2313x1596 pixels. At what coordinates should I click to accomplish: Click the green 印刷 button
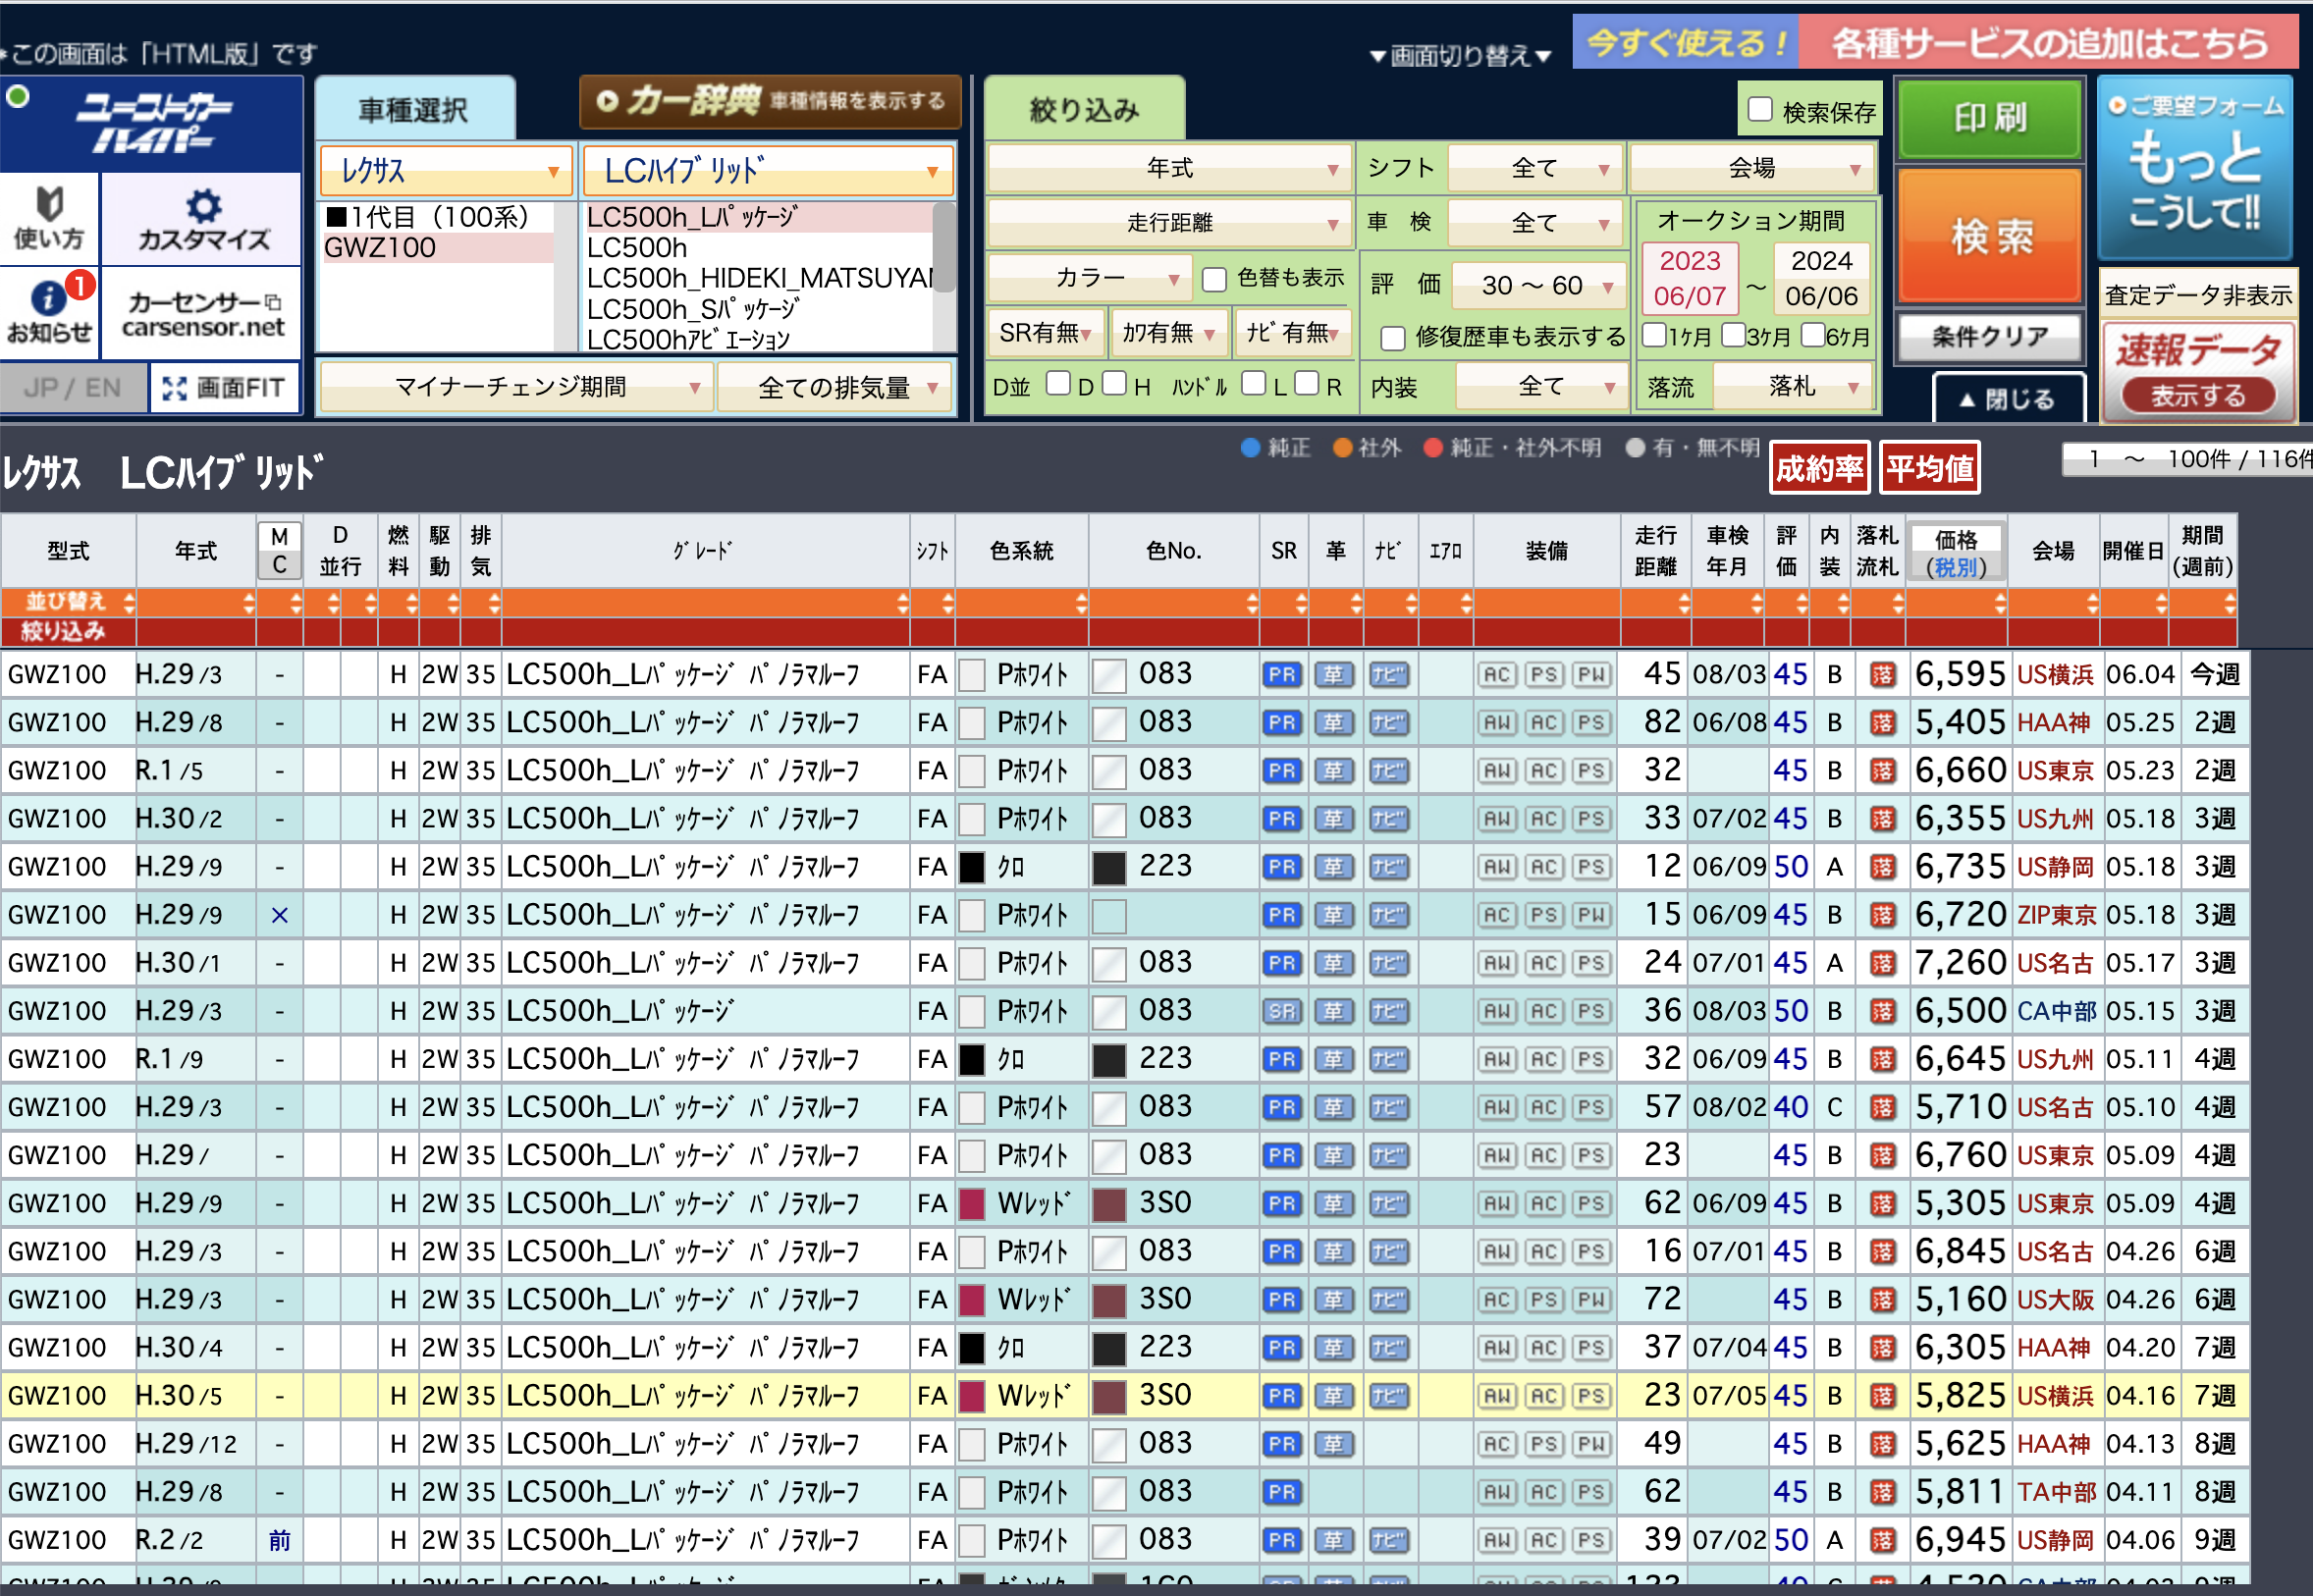[x=1989, y=119]
